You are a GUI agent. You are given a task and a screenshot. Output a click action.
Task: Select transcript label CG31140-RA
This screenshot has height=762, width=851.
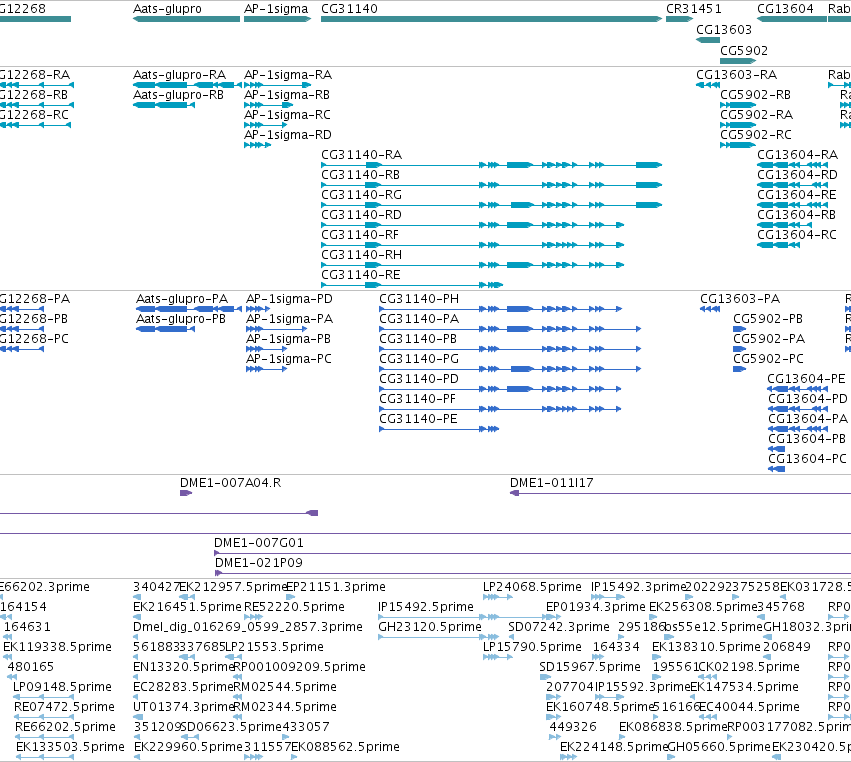[361, 155]
